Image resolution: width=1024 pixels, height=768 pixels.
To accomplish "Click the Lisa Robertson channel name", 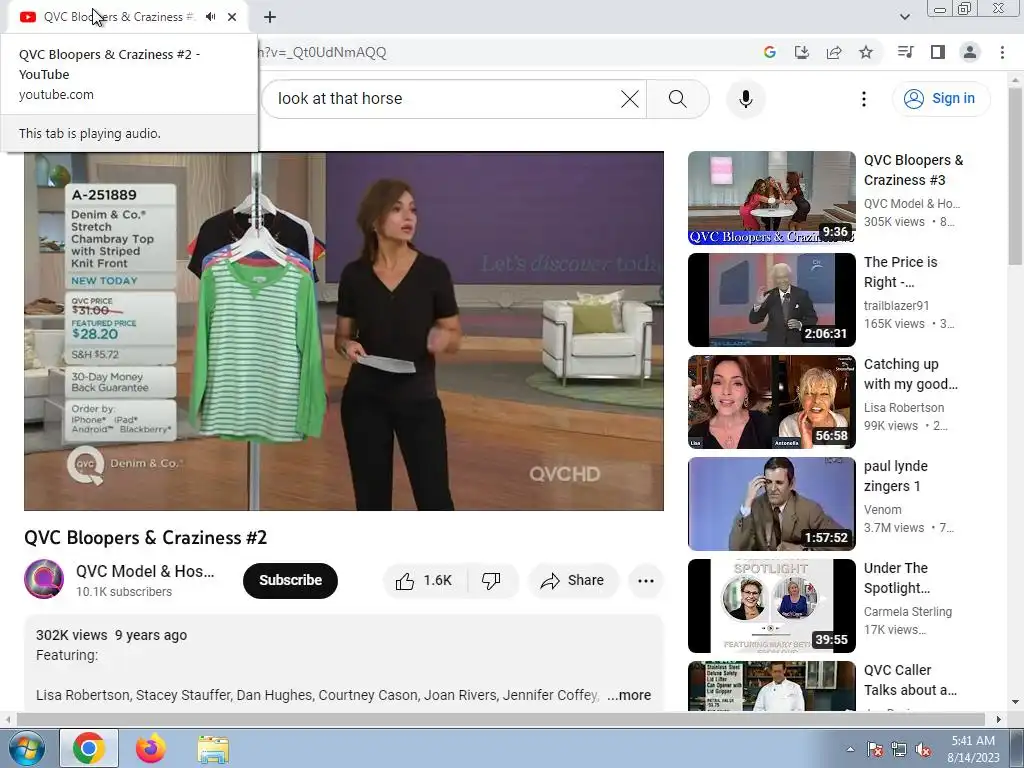I will (904, 408).
